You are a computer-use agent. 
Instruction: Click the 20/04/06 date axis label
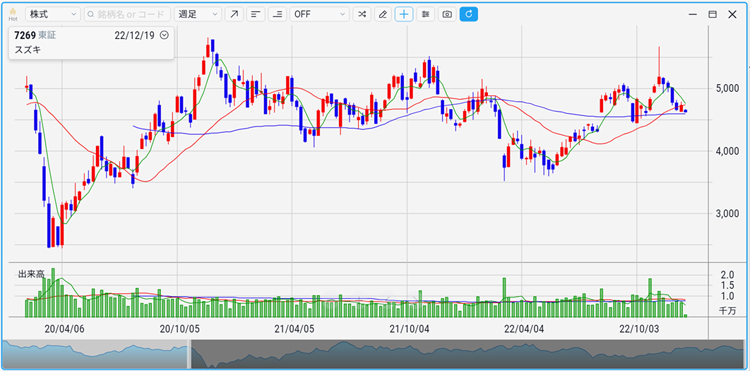(64, 329)
